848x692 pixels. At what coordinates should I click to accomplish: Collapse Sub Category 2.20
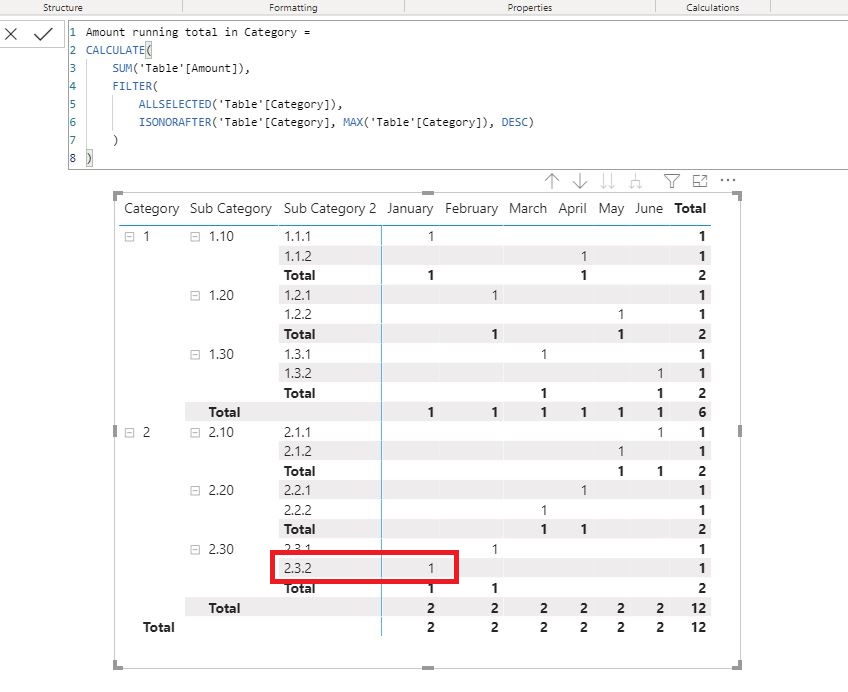tap(195, 490)
